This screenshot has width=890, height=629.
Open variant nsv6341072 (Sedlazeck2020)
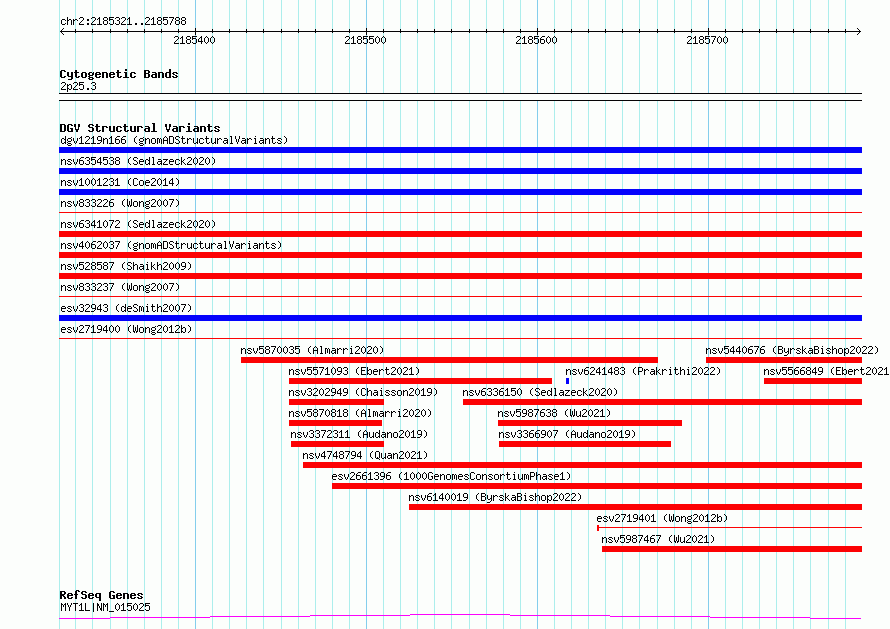click(x=138, y=224)
